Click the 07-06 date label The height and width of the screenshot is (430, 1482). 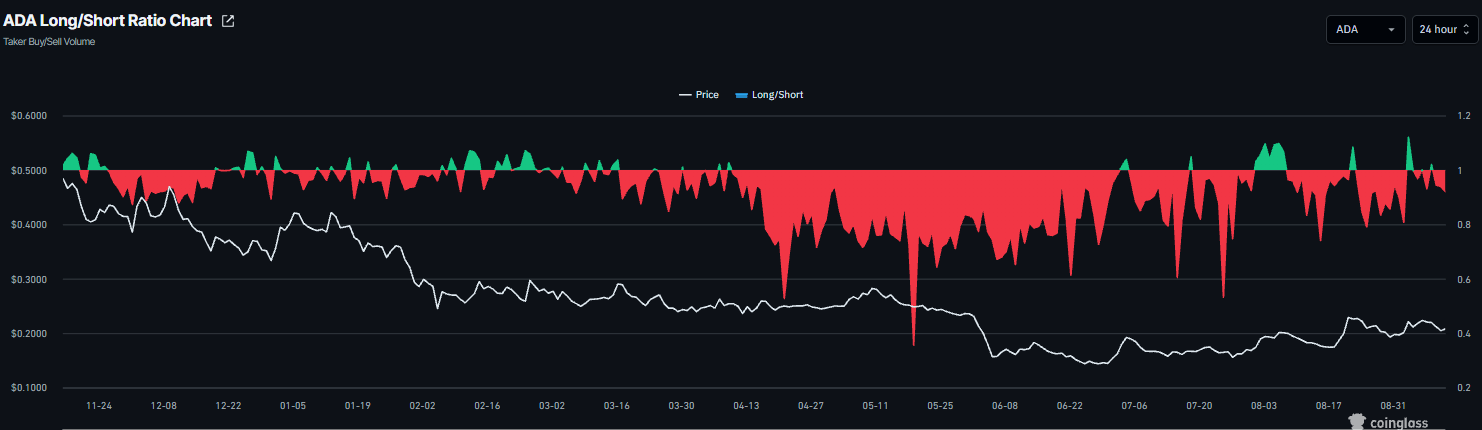coord(1134,407)
